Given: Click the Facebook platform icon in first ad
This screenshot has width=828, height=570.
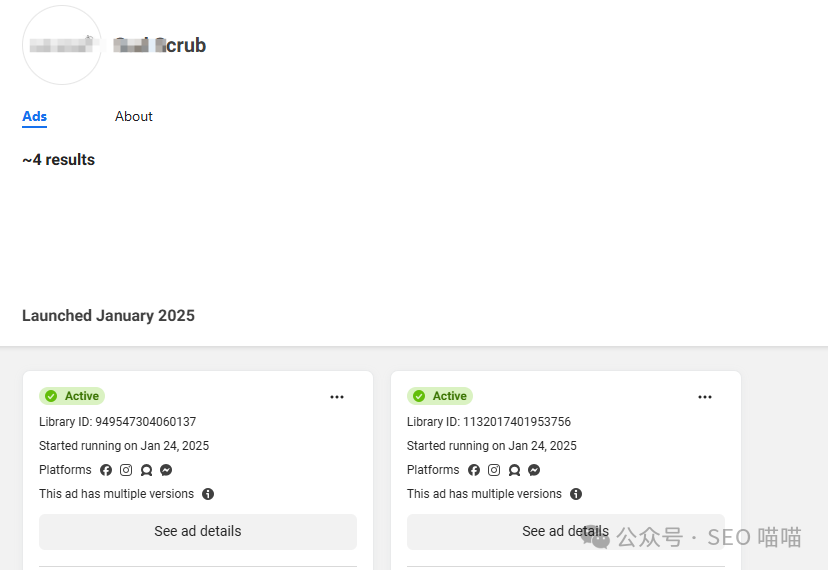Looking at the screenshot, I should point(106,470).
